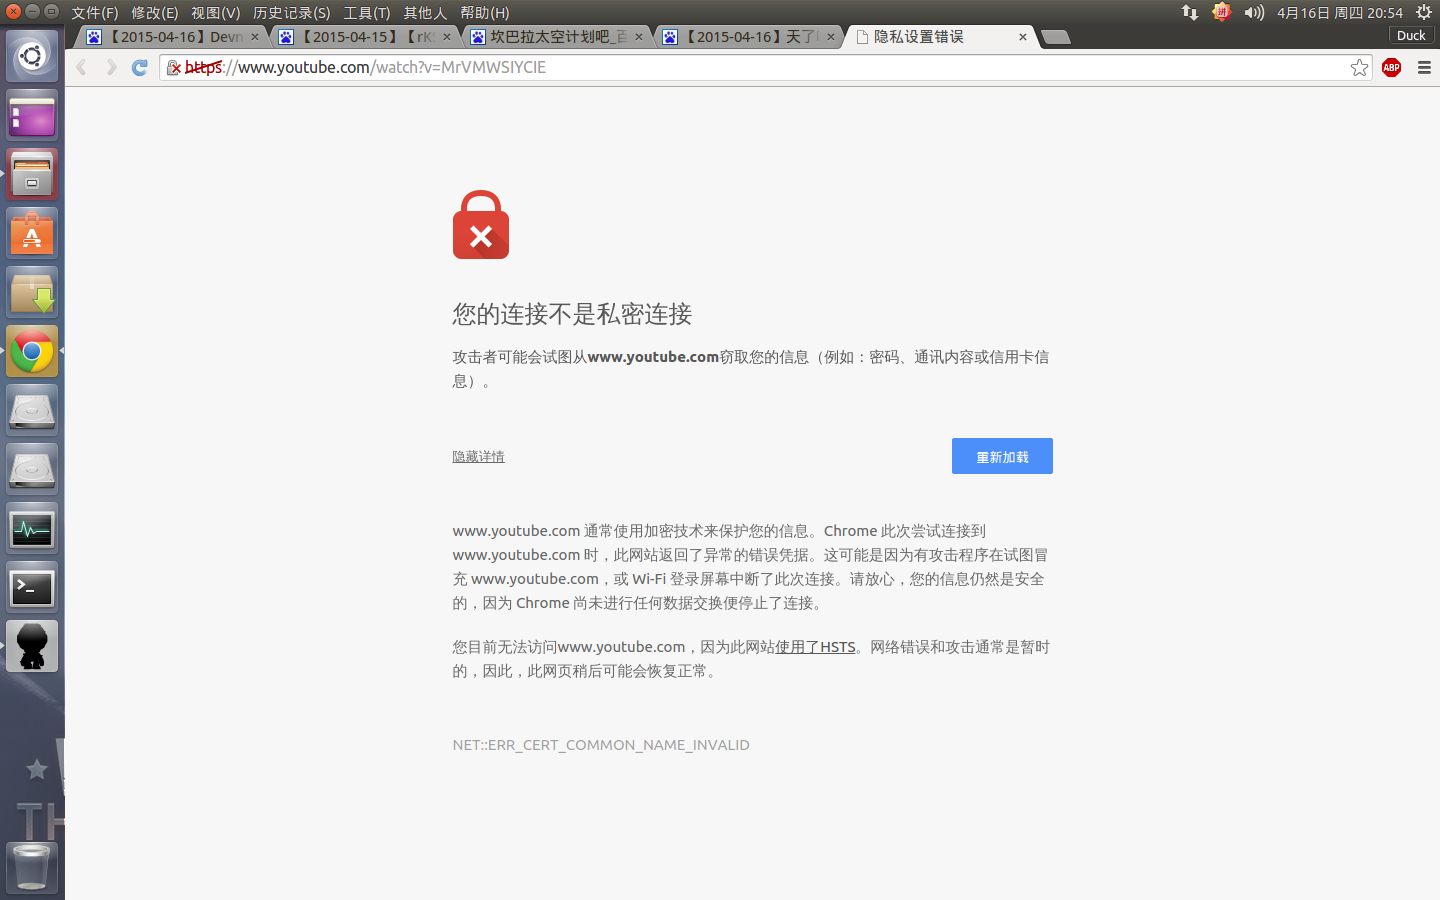Open Terminal from the launcher
1440x900 pixels.
pyautogui.click(x=32, y=588)
